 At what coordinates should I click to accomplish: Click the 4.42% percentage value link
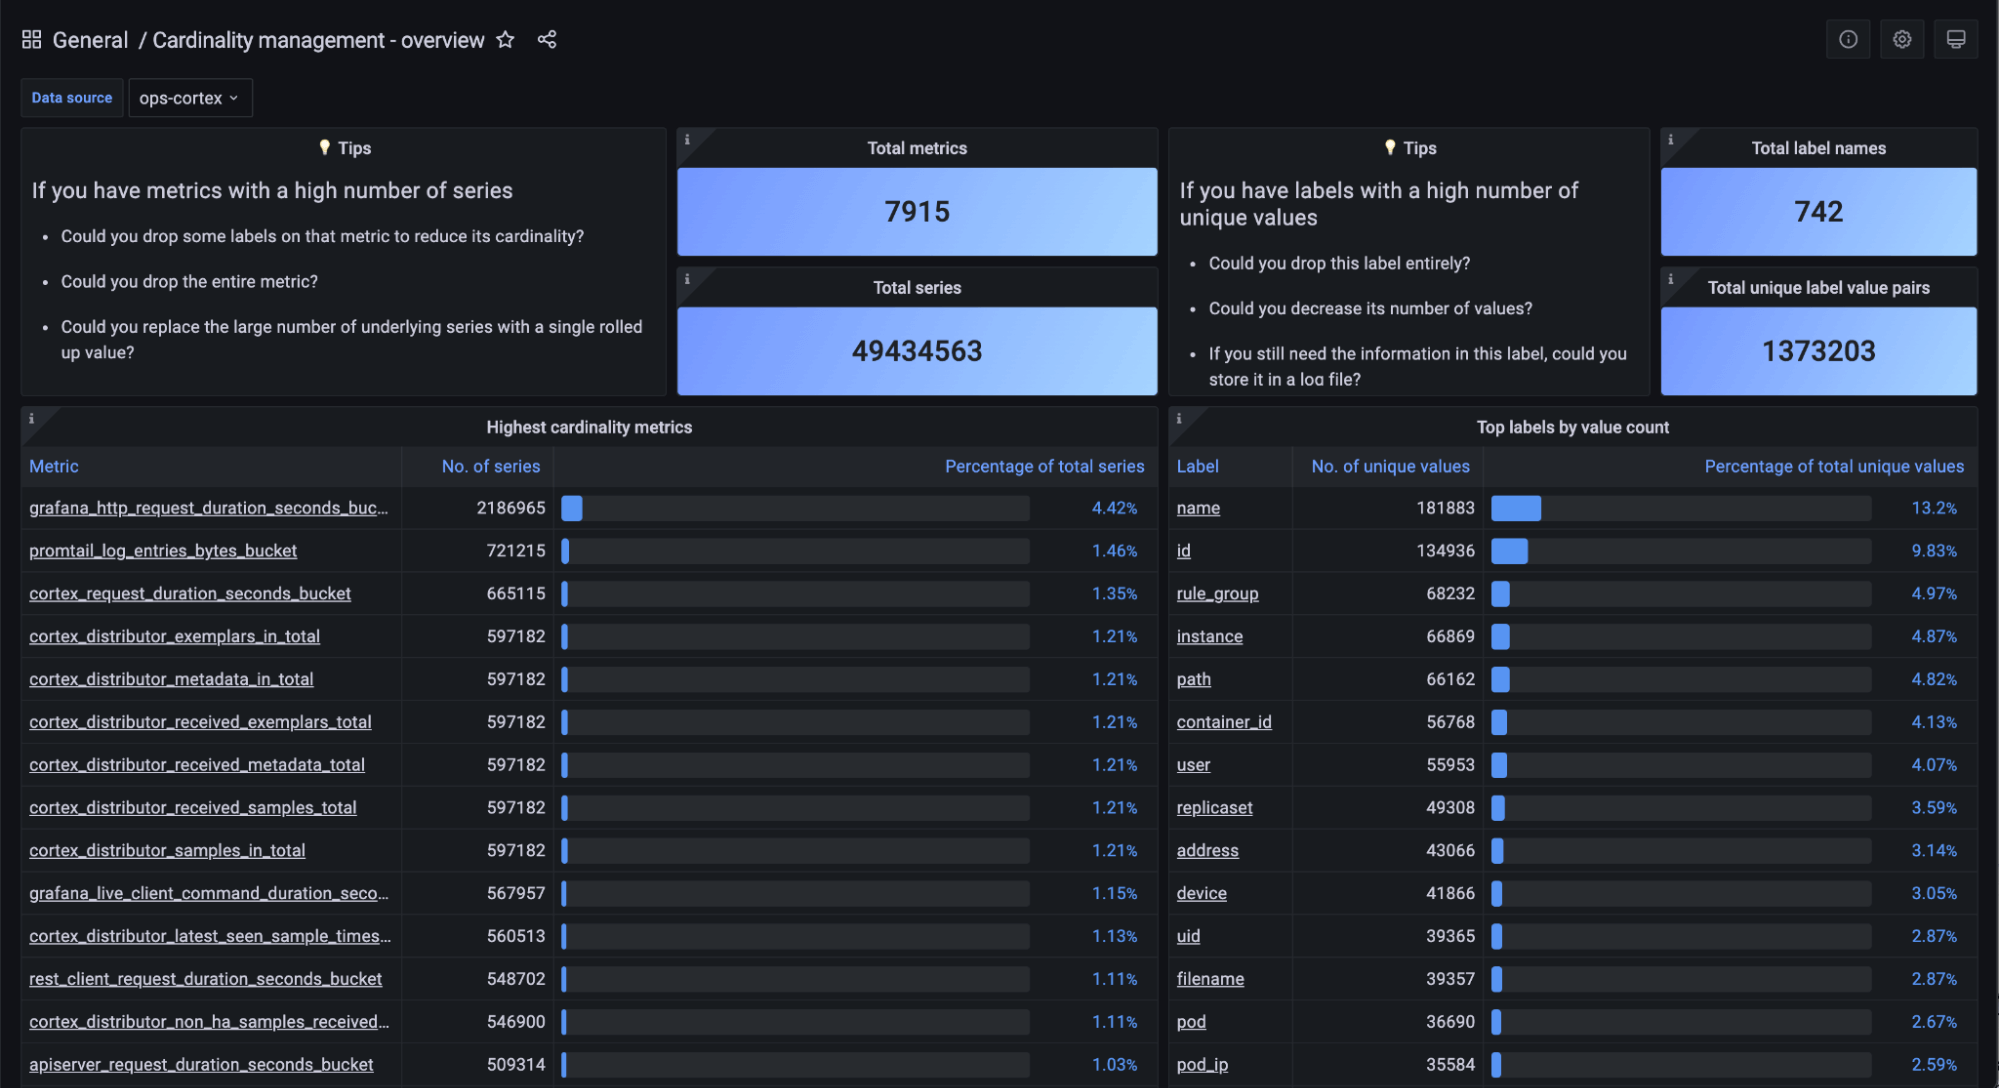(1113, 508)
